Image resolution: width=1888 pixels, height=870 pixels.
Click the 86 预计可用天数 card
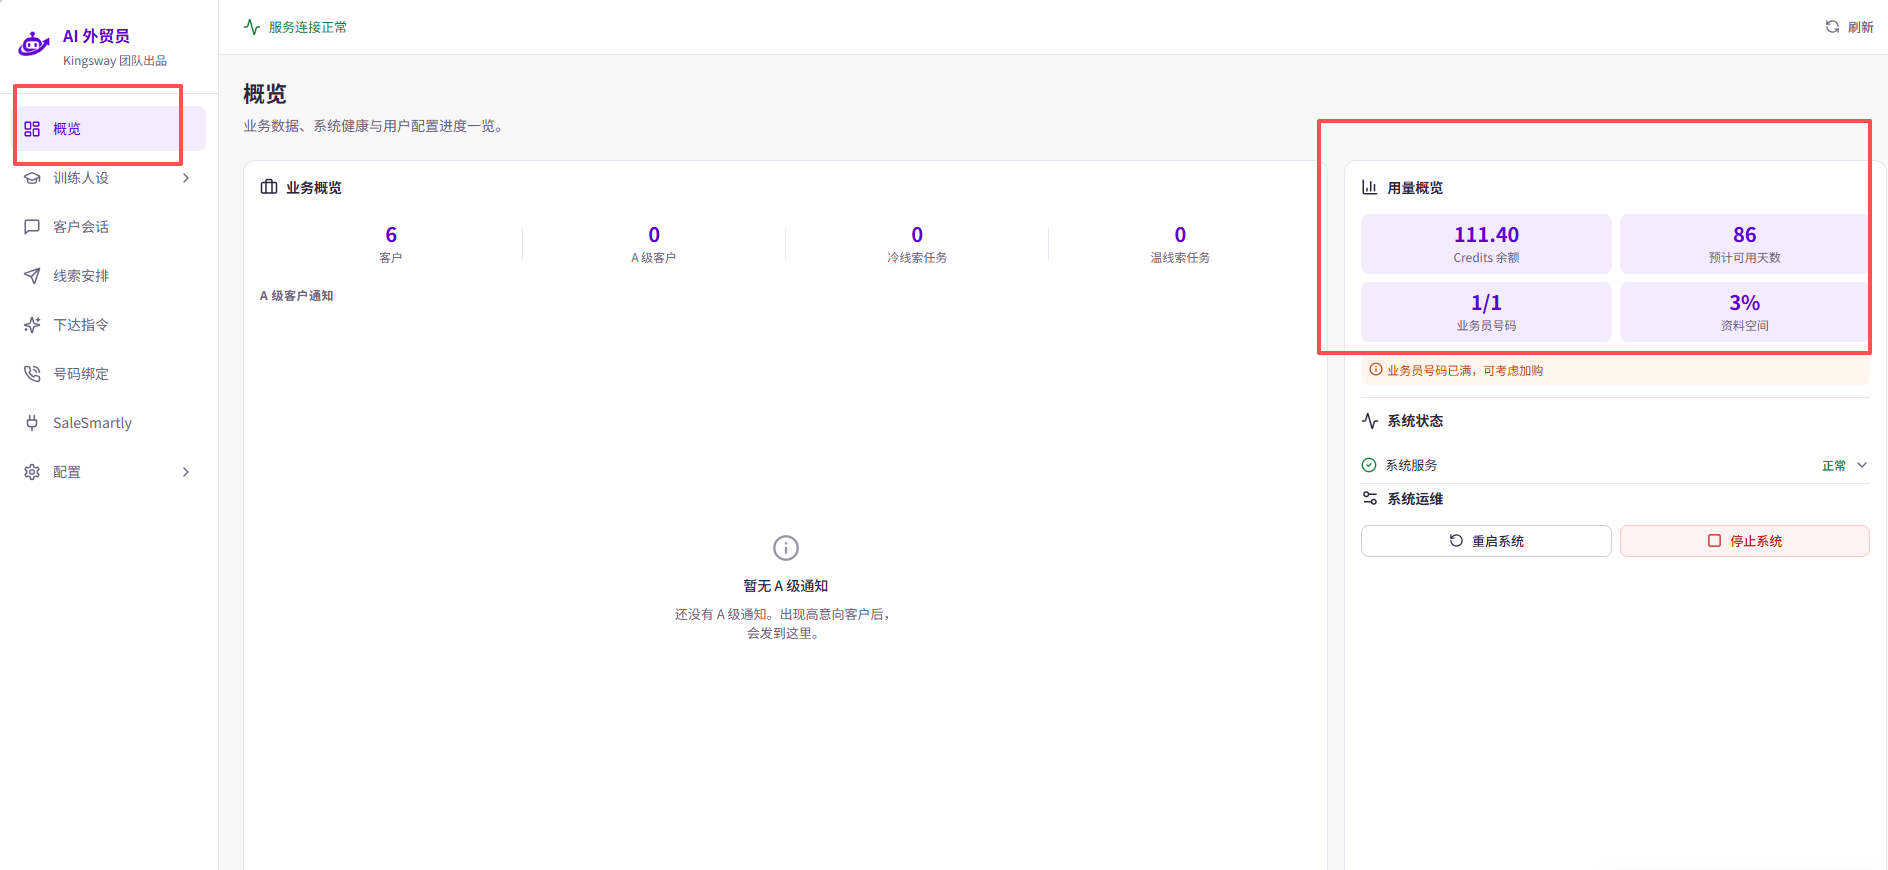(x=1745, y=244)
